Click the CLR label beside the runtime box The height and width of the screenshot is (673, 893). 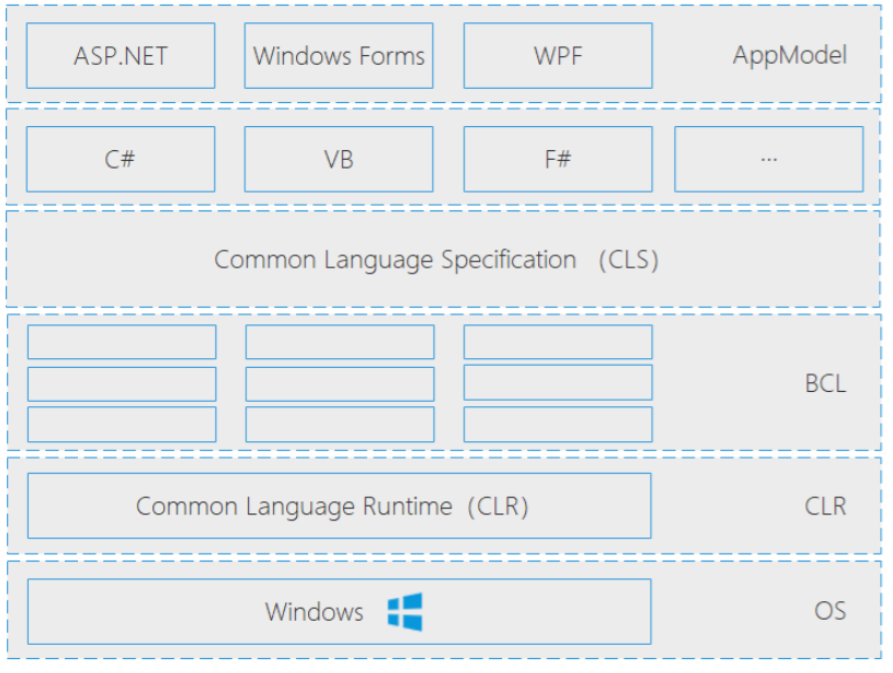[x=825, y=506]
